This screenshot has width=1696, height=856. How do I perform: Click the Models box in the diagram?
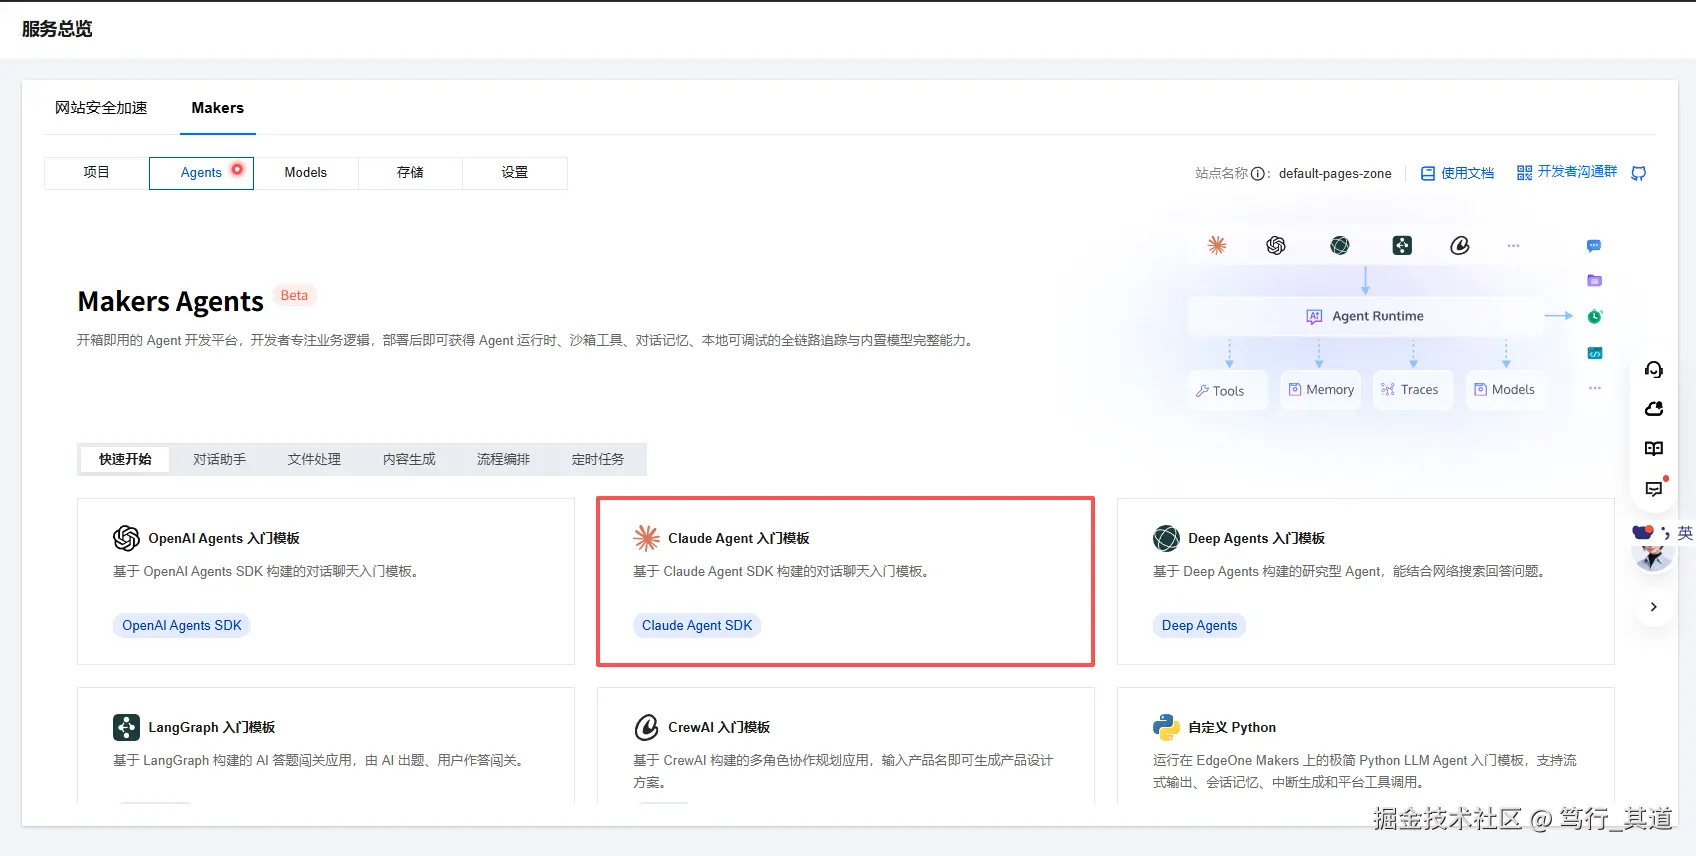pos(1505,390)
